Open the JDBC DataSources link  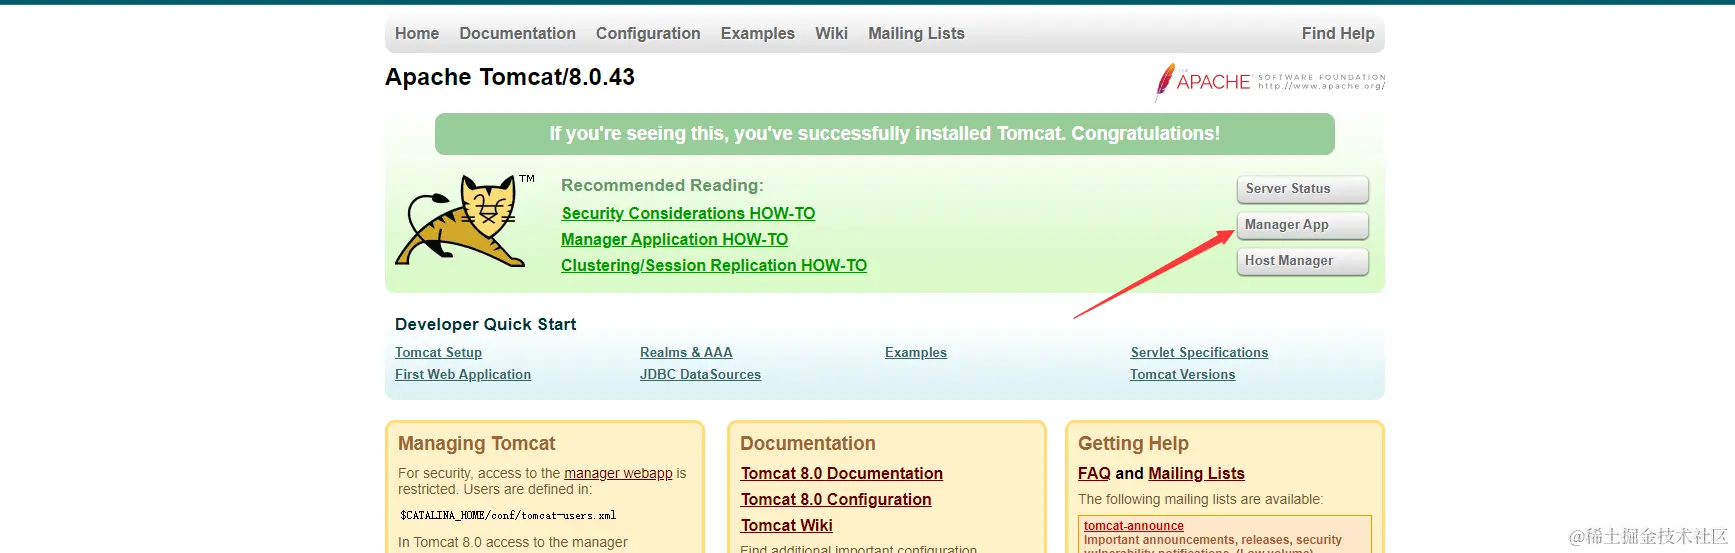(x=700, y=374)
